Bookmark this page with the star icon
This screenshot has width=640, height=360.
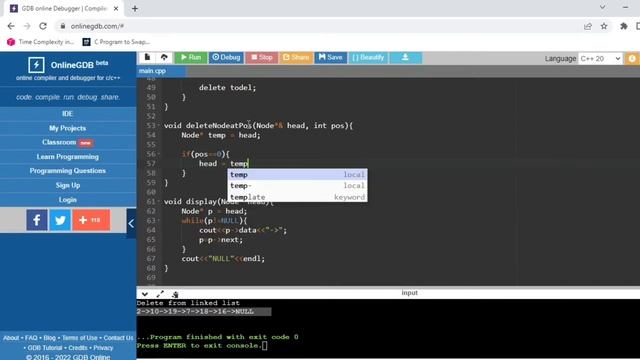coord(604,26)
